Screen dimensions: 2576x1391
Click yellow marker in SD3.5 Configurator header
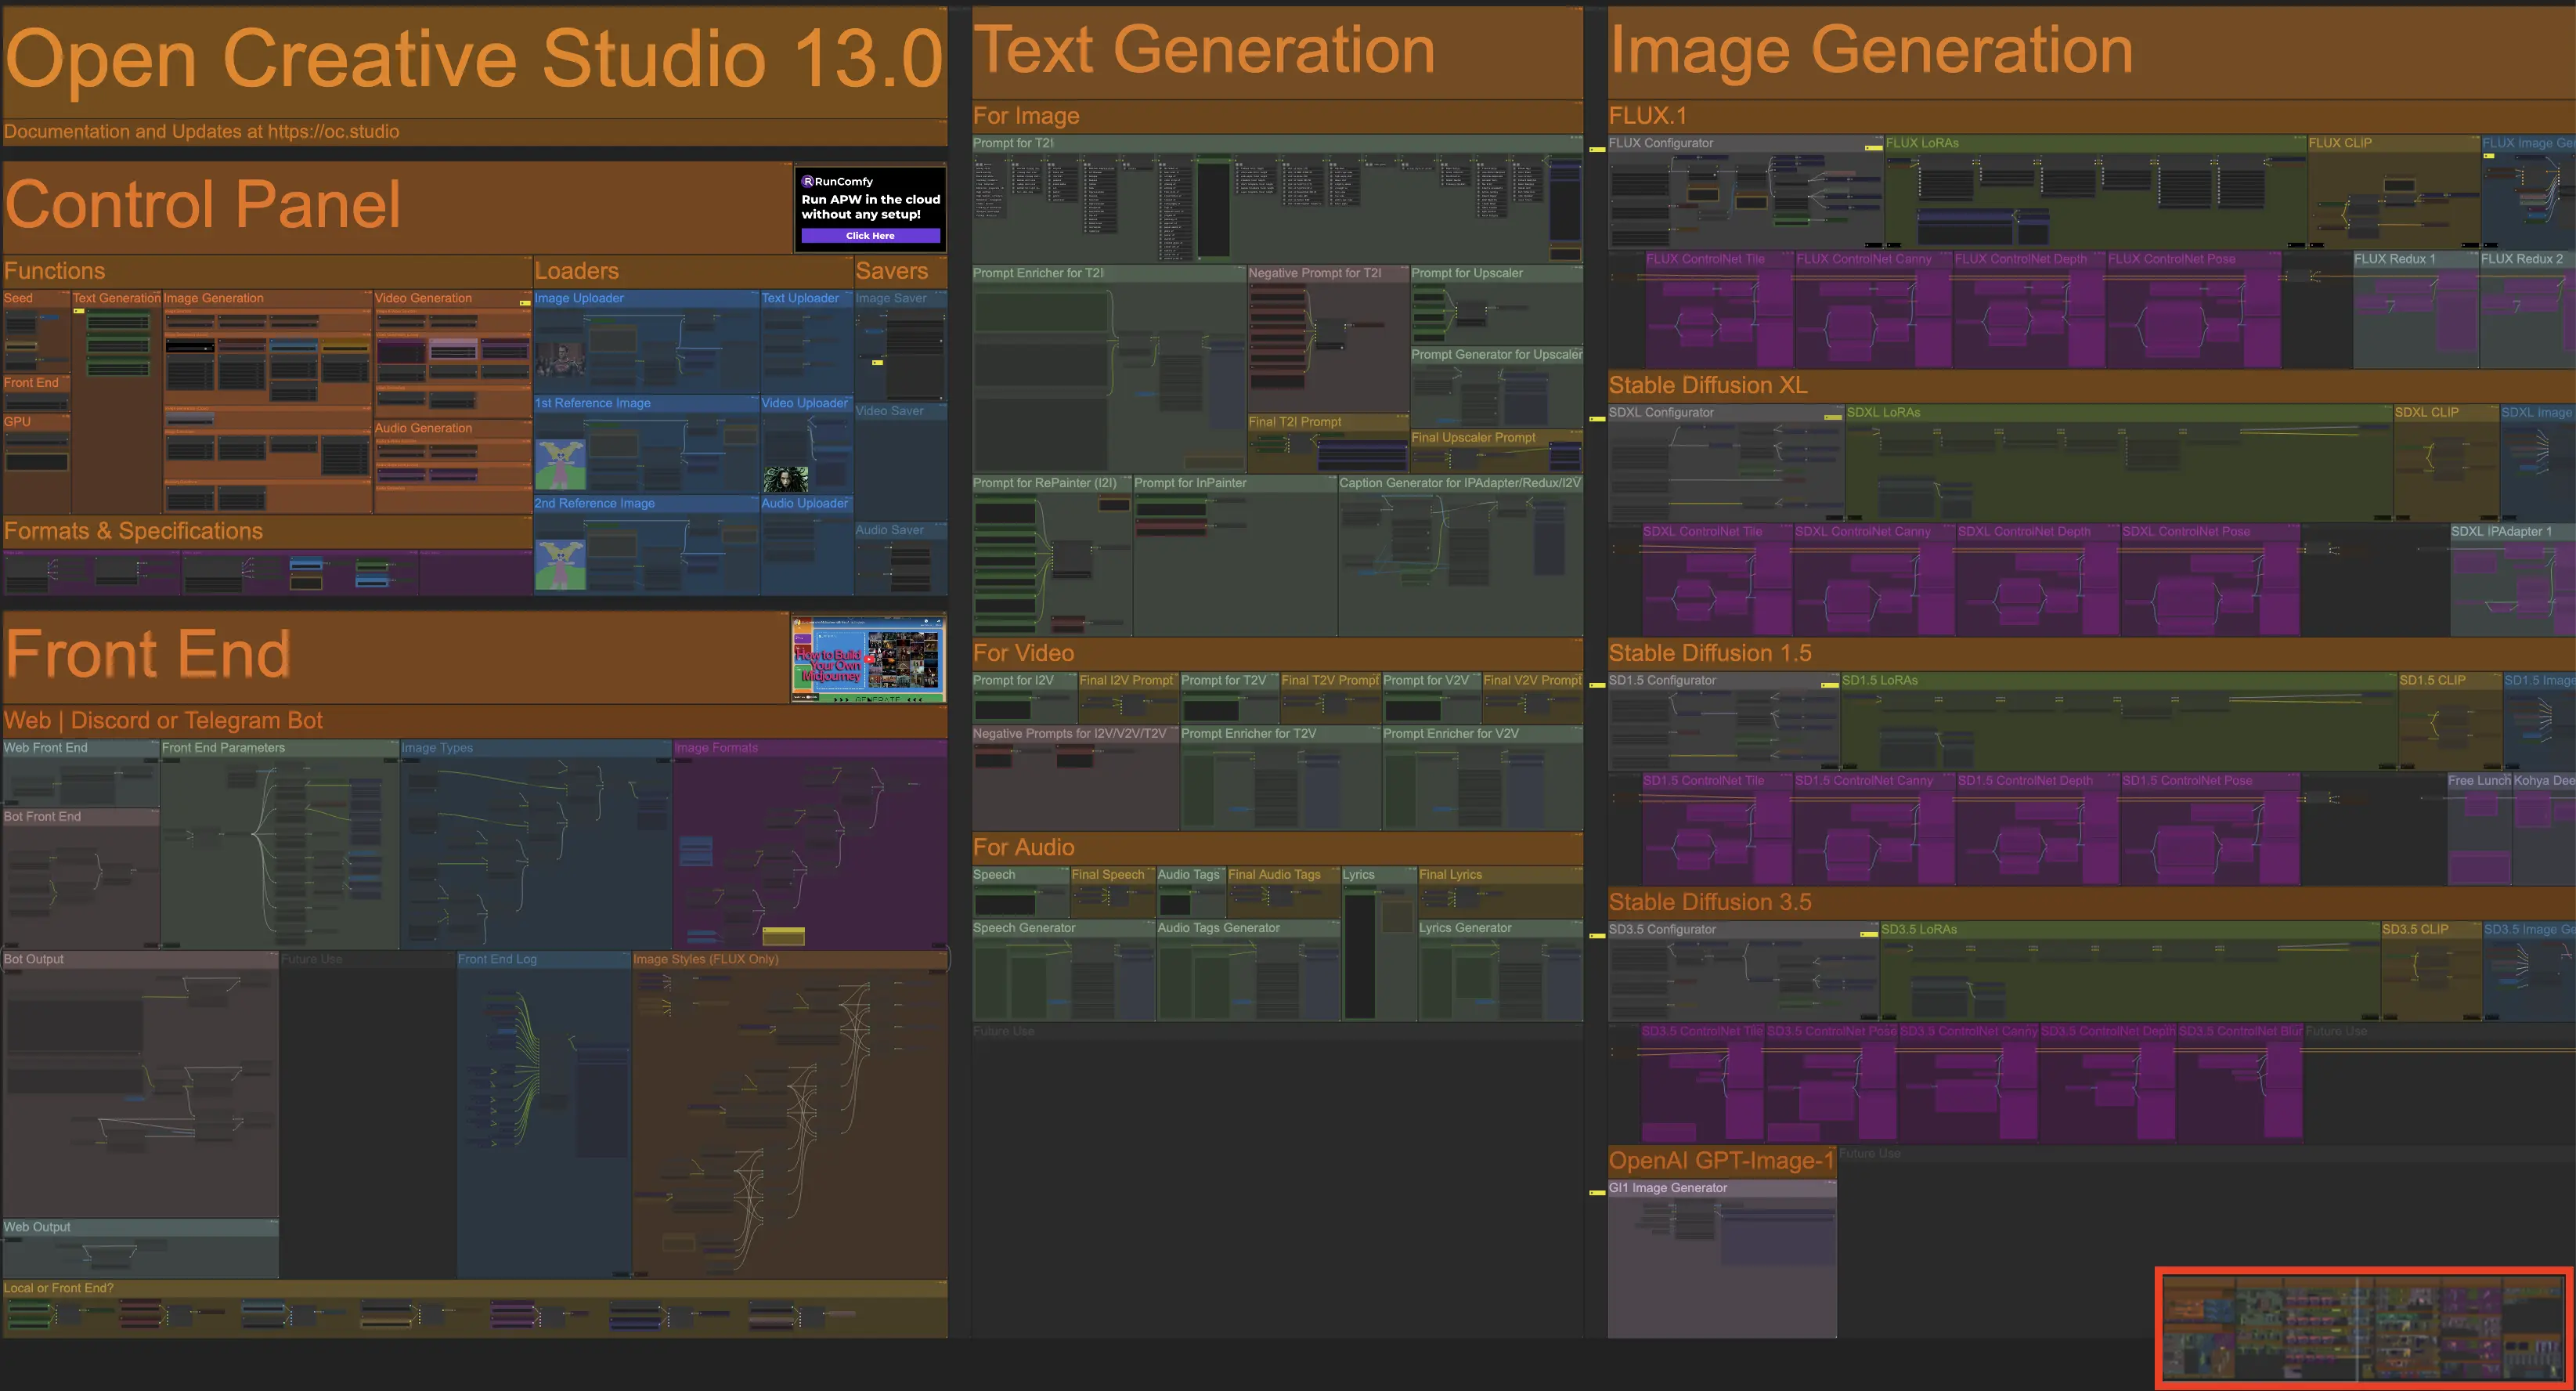coord(1868,934)
